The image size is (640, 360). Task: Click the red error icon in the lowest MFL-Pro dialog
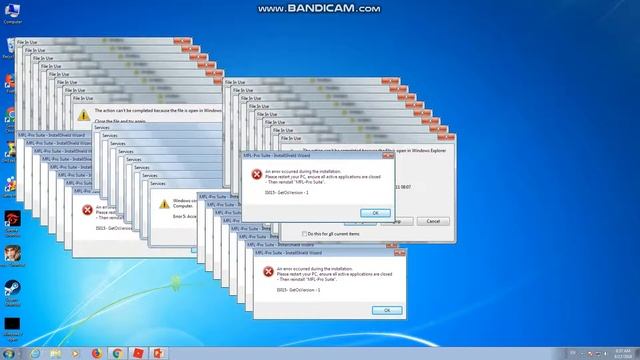[x=268, y=272]
